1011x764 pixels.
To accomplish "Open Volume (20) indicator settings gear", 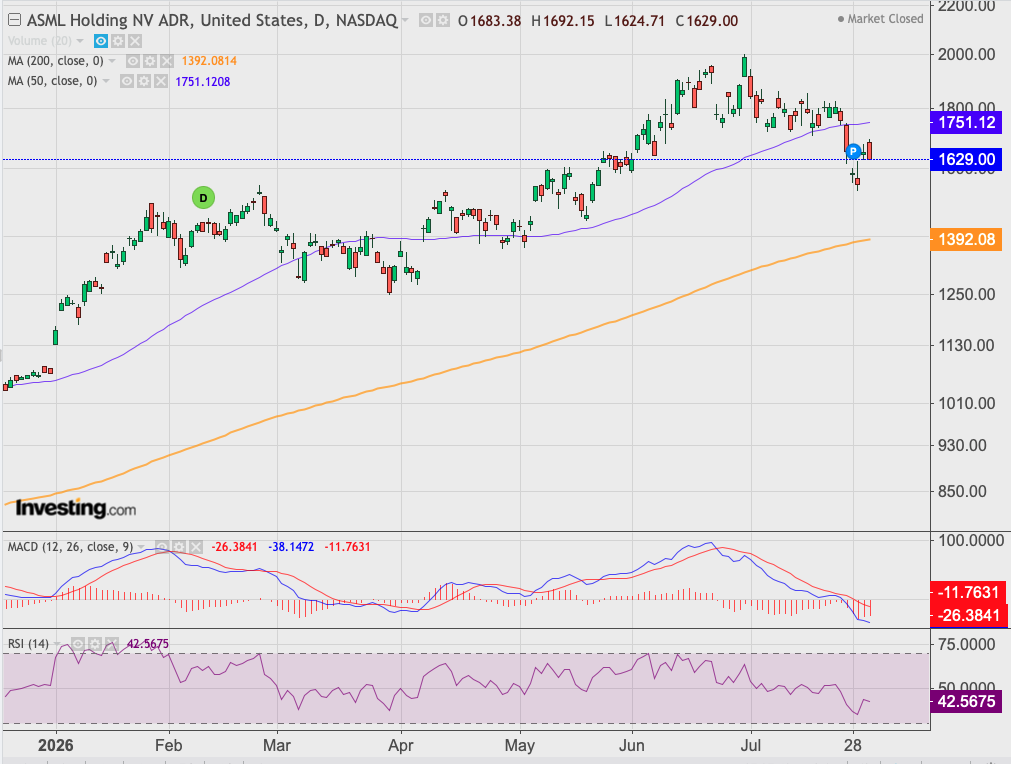I will pyautogui.click(x=117, y=41).
